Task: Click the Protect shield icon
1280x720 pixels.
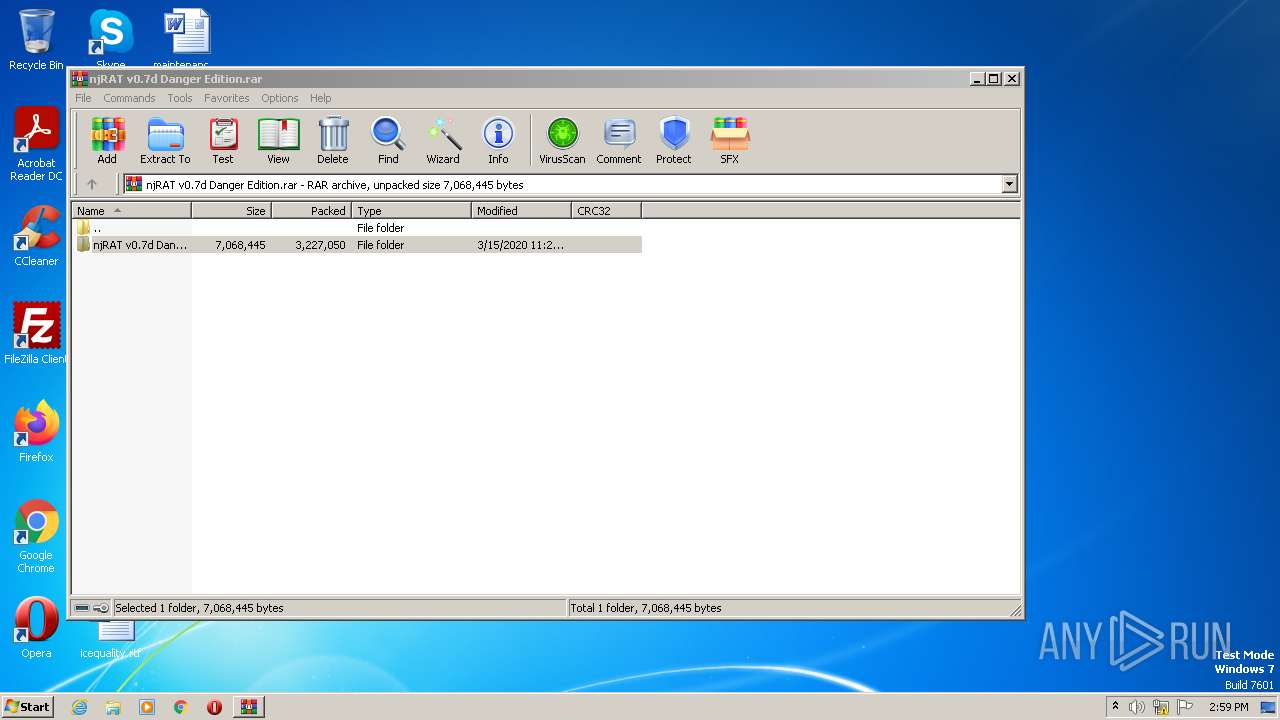Action: (674, 141)
